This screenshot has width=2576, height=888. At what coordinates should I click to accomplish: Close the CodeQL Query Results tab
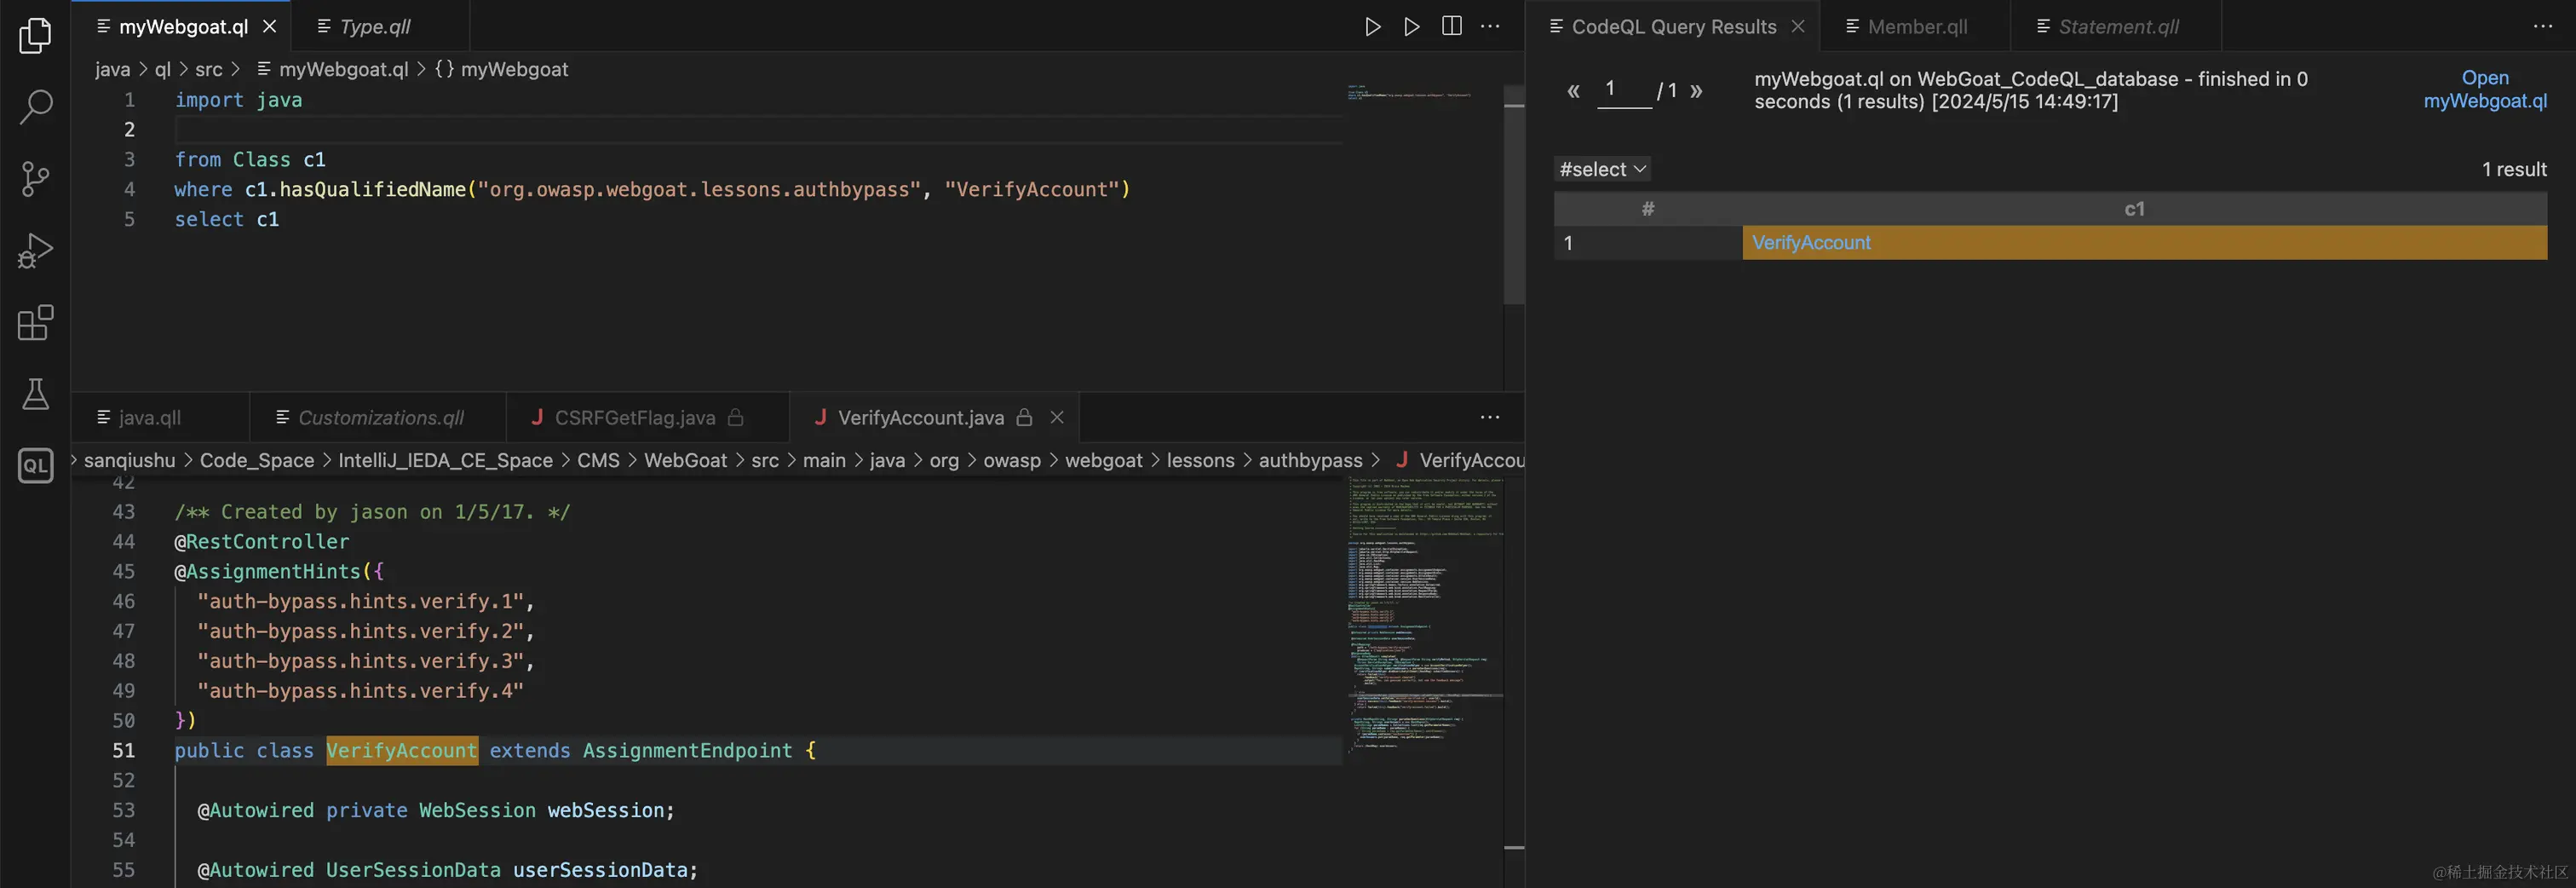pos(1798,27)
